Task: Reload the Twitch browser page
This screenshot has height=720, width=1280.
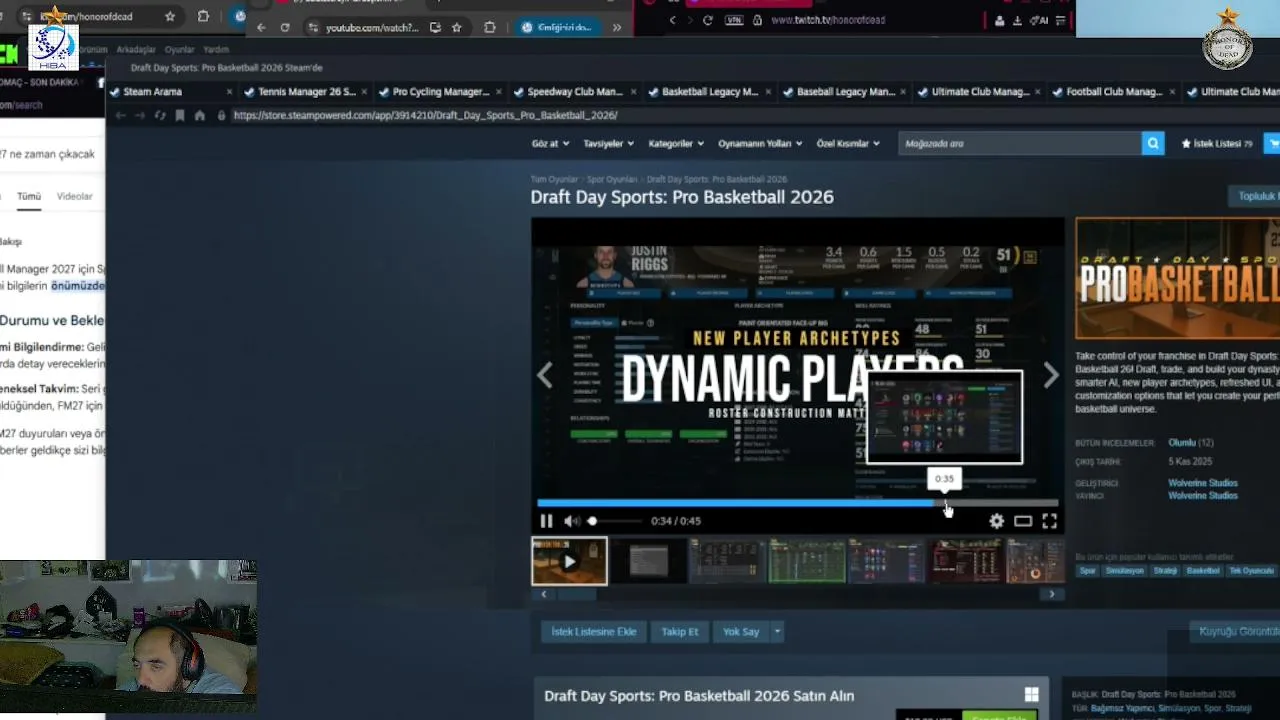Action: click(708, 20)
